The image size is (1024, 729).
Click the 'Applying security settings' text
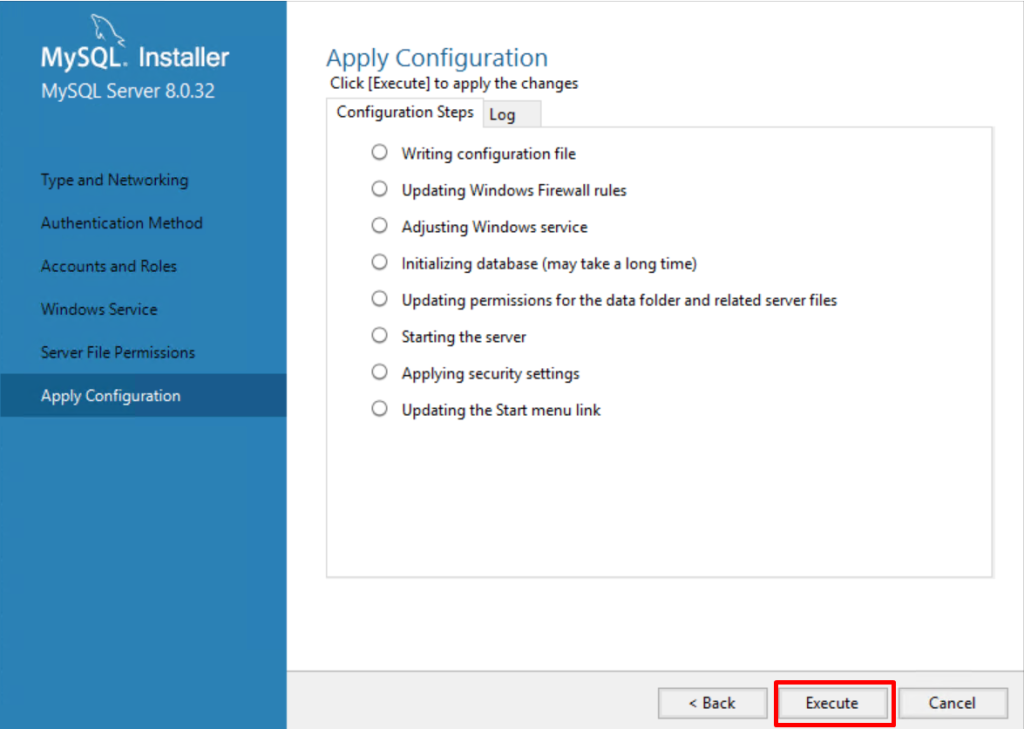coord(490,373)
